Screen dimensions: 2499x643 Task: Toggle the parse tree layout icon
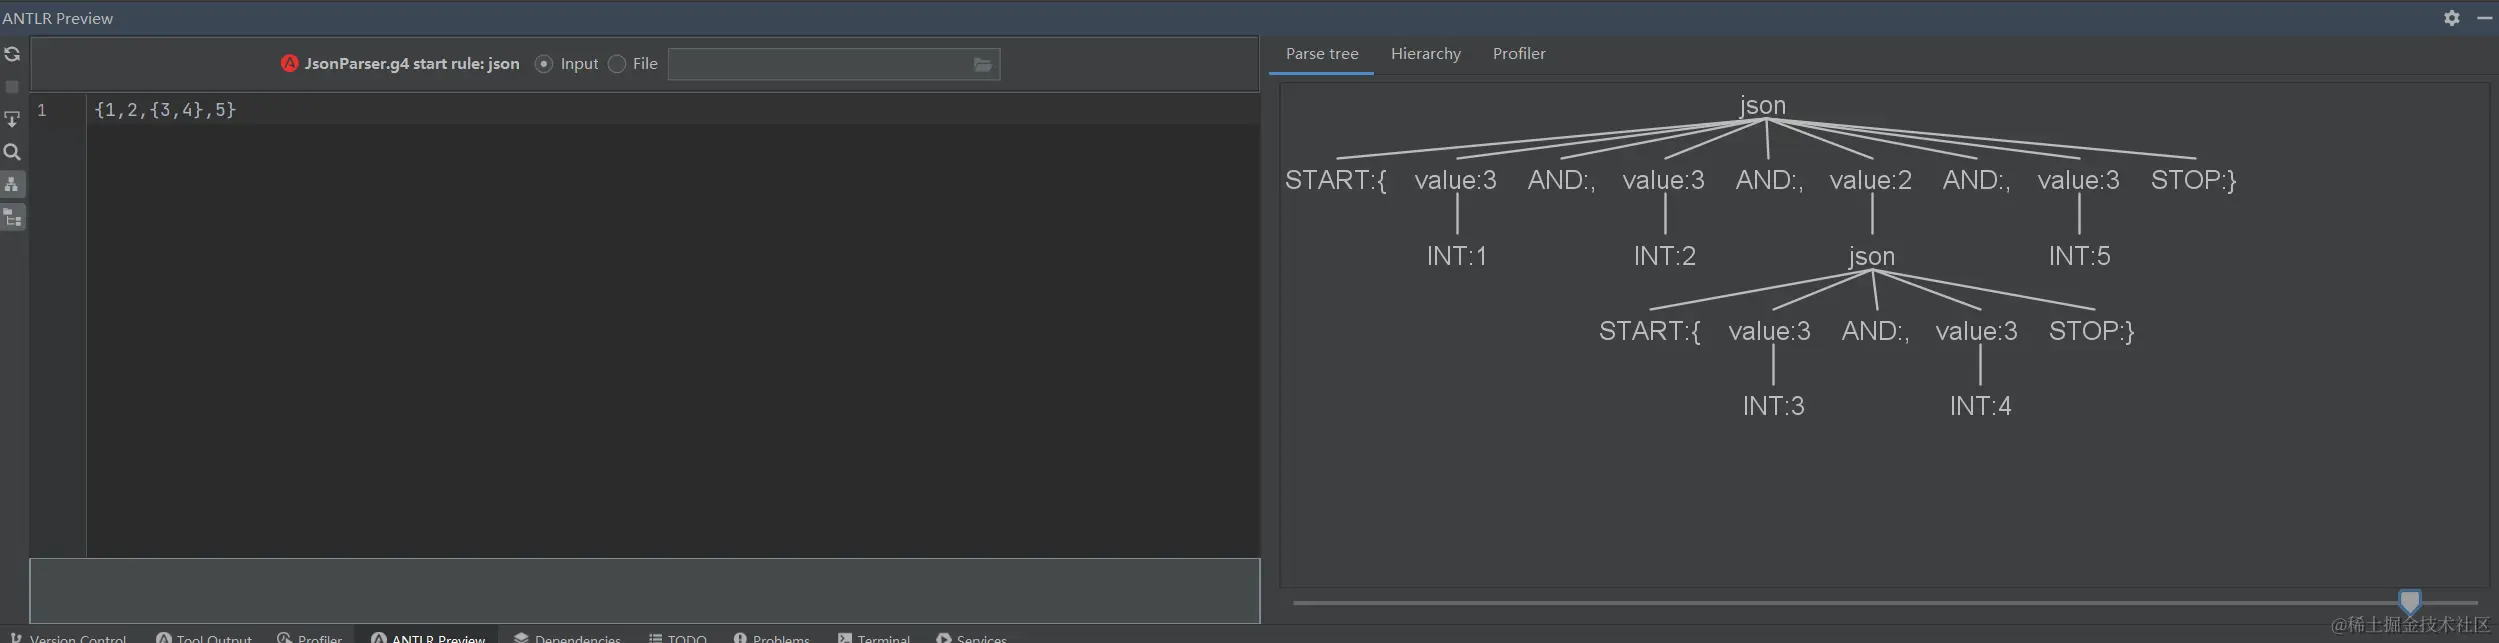(x=12, y=184)
